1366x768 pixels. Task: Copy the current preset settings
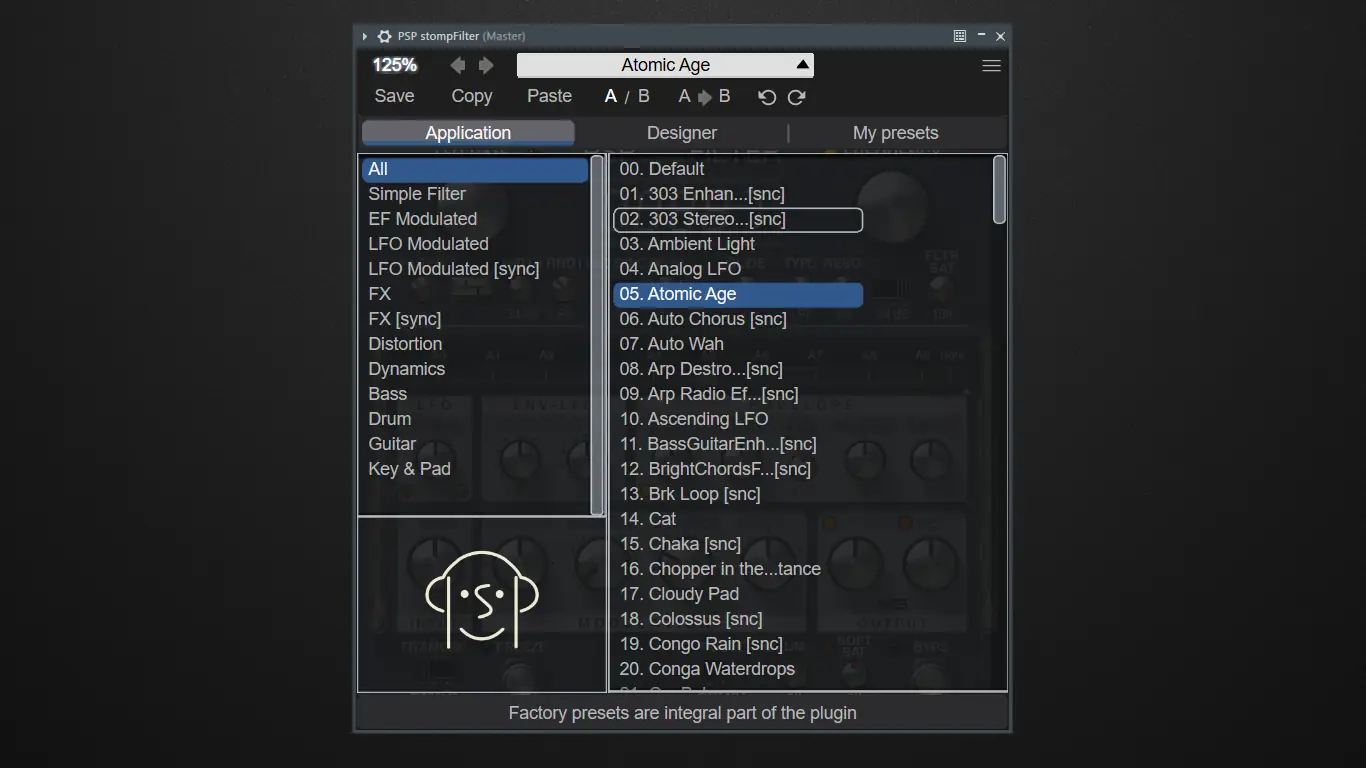pos(472,97)
